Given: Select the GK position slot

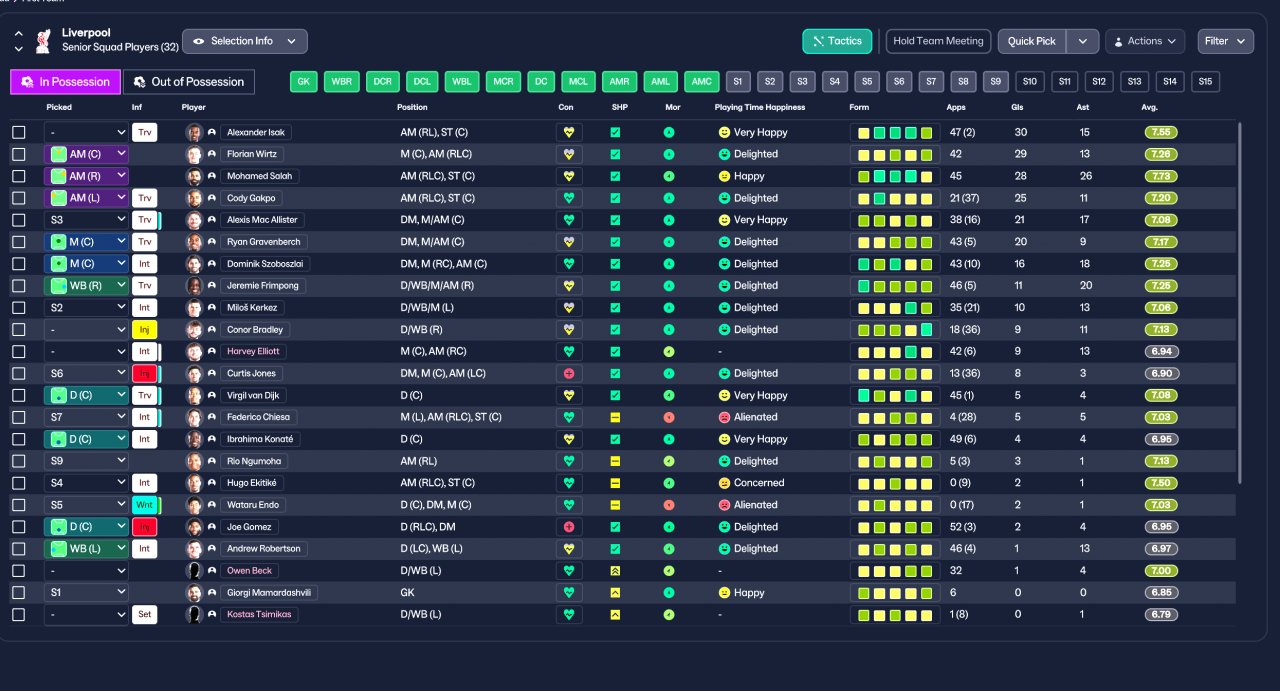Looking at the screenshot, I should 304,82.
